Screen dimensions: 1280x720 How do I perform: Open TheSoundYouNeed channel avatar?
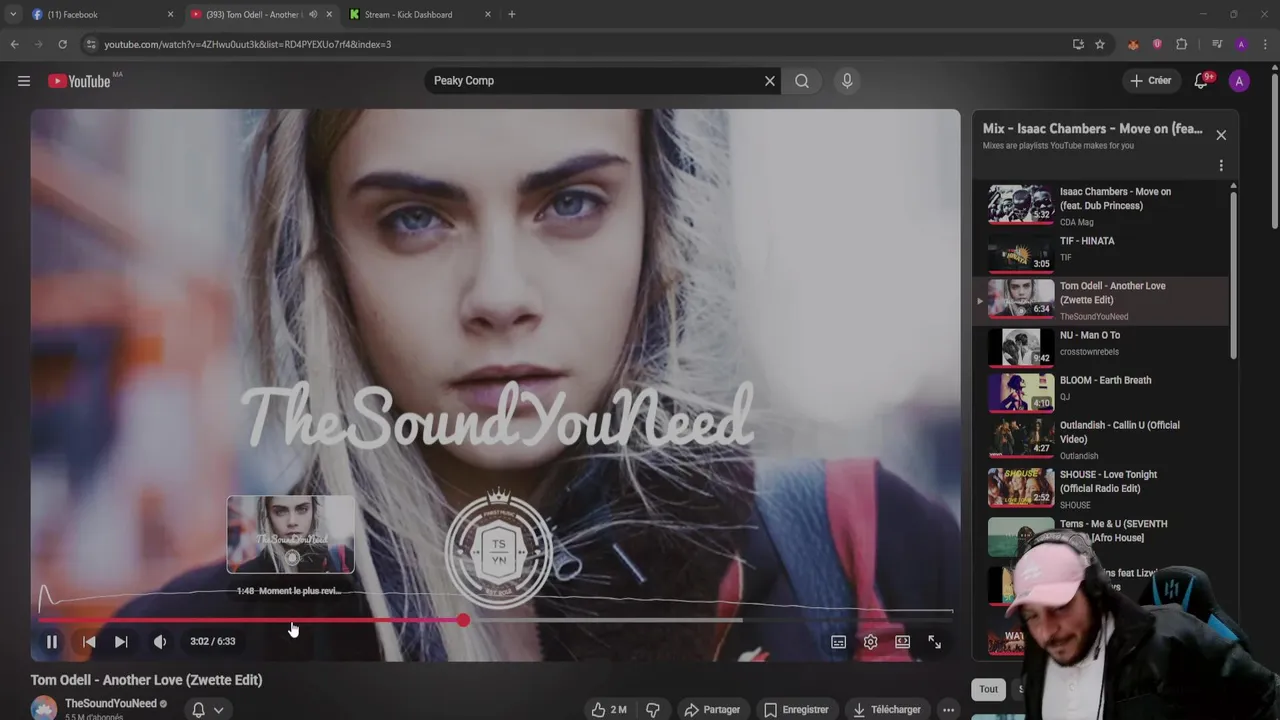pyautogui.click(x=43, y=708)
